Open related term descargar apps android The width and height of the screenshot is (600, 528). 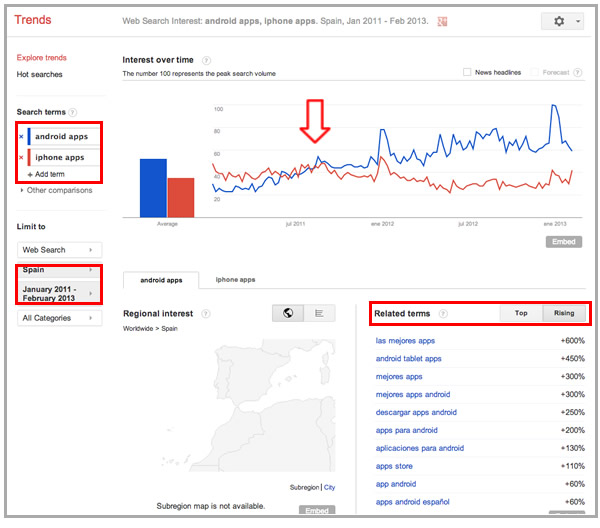point(416,412)
